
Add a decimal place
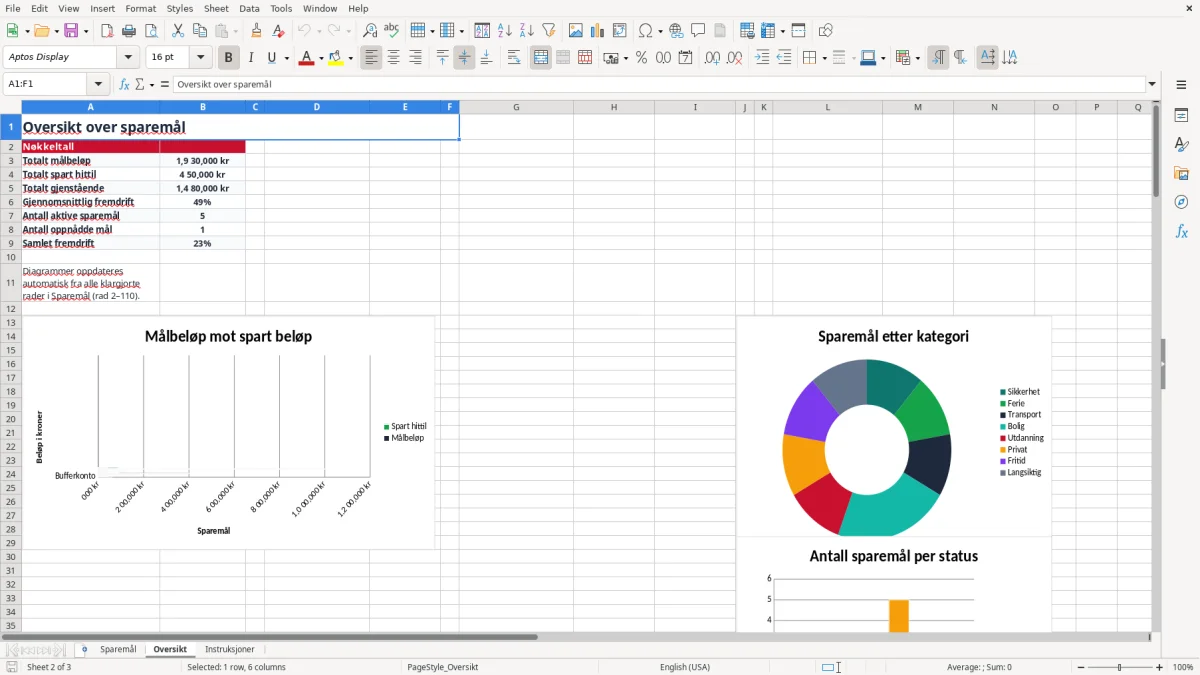pyautogui.click(x=712, y=58)
